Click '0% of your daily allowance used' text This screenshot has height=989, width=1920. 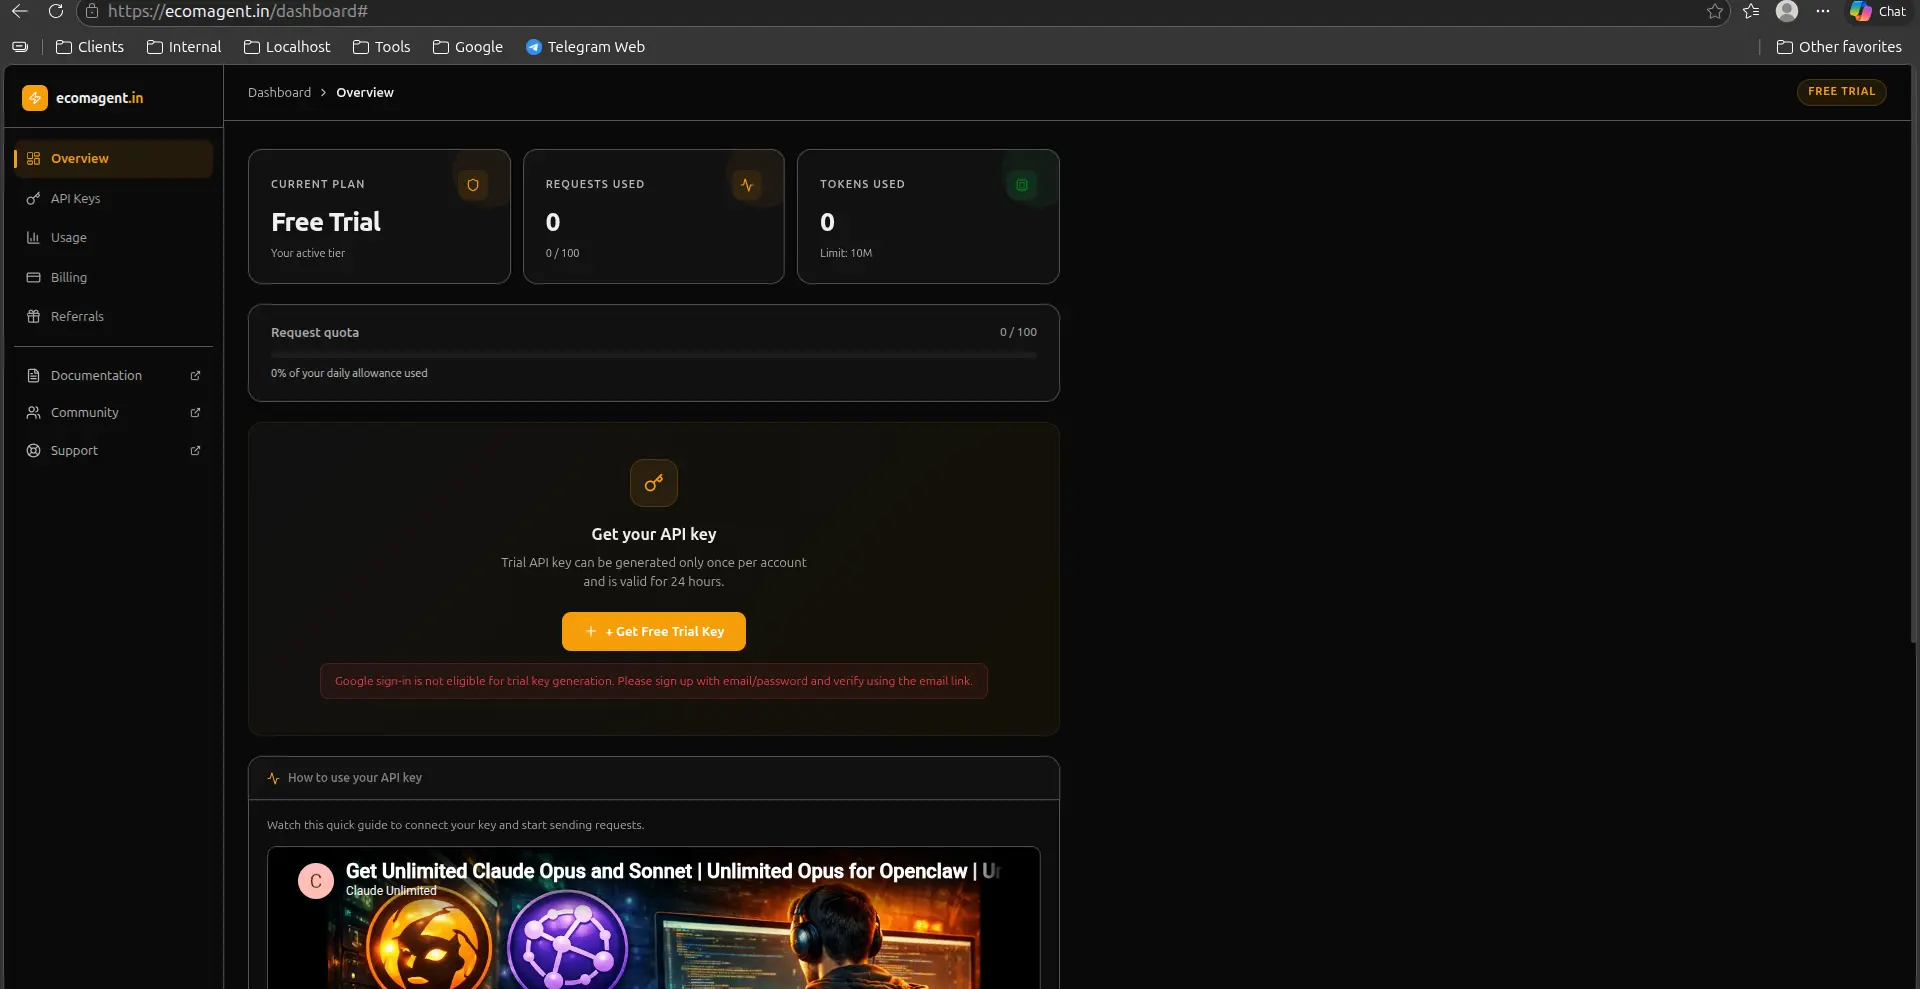[x=349, y=373]
